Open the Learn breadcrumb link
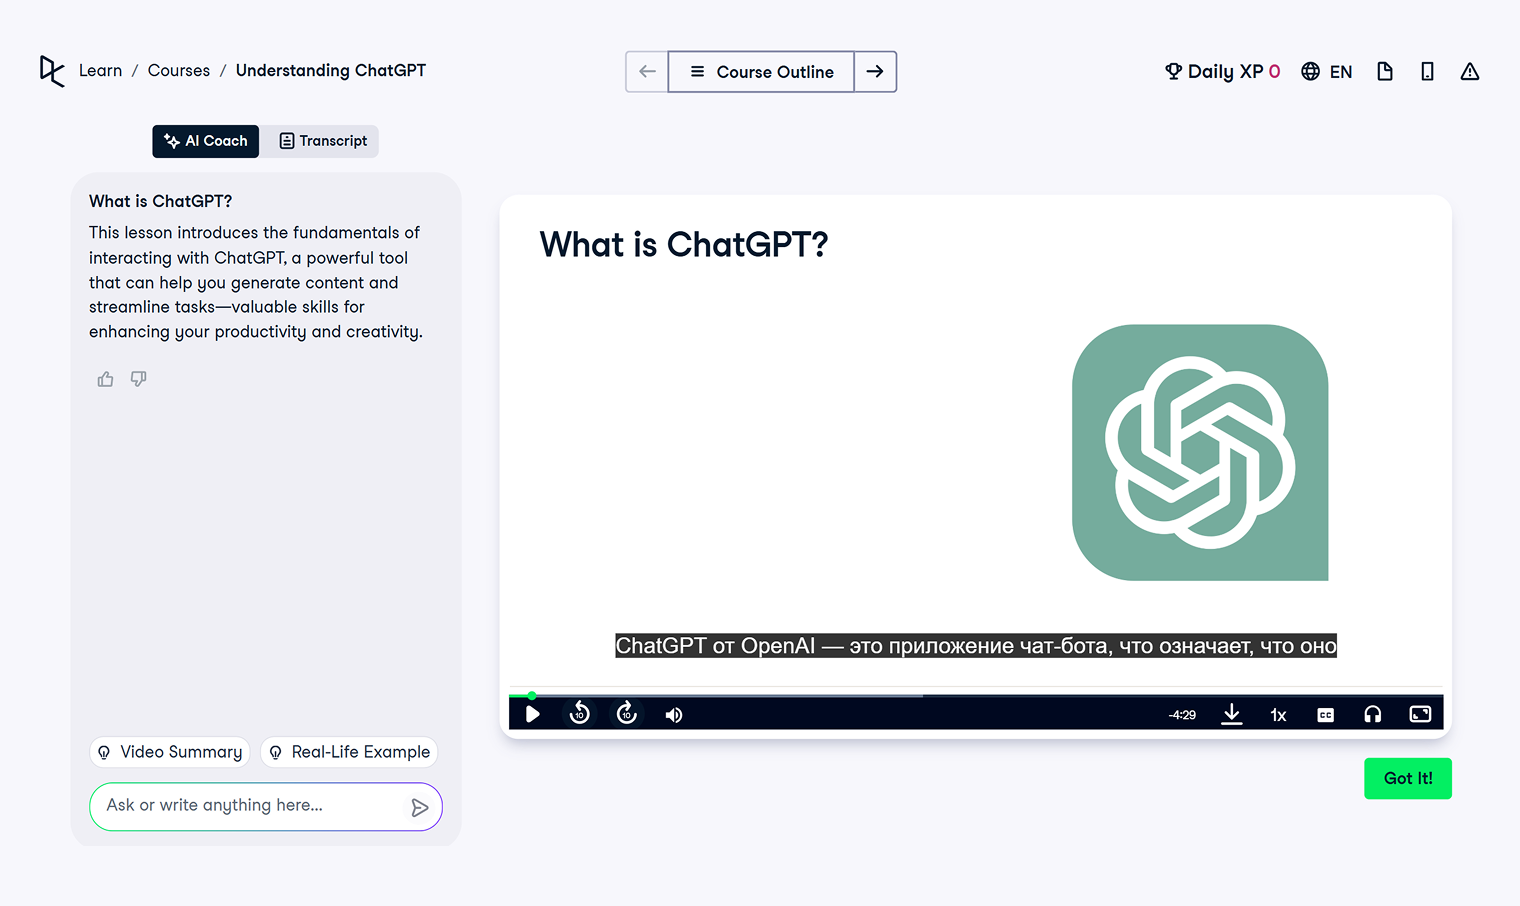Screen dimensions: 1520x906 point(100,71)
